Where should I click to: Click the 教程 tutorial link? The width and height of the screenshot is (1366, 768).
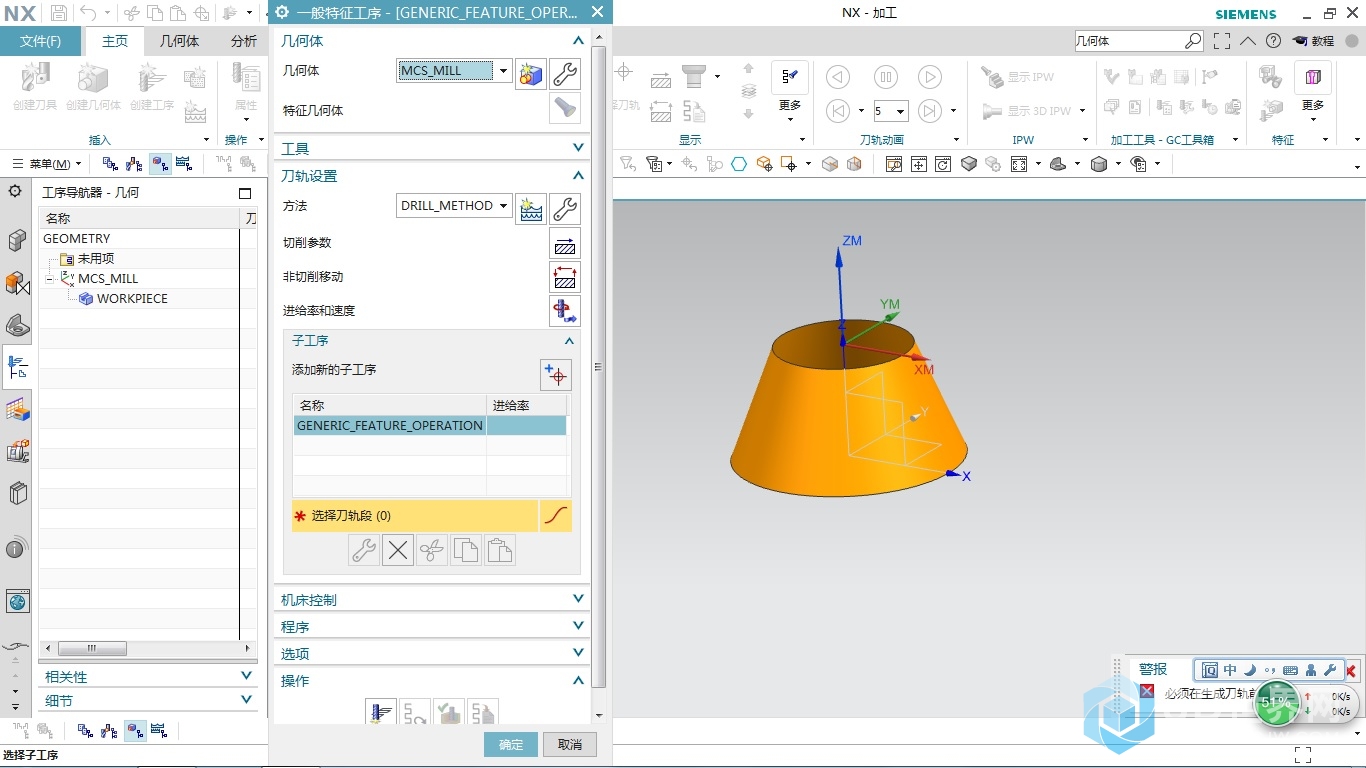click(x=1313, y=41)
